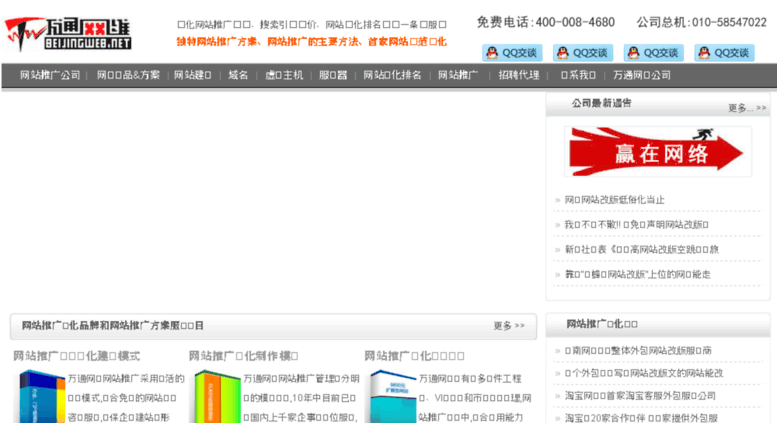Open news item ending 上位的网络能走
The width and height of the screenshot is (777, 423).
tap(637, 274)
